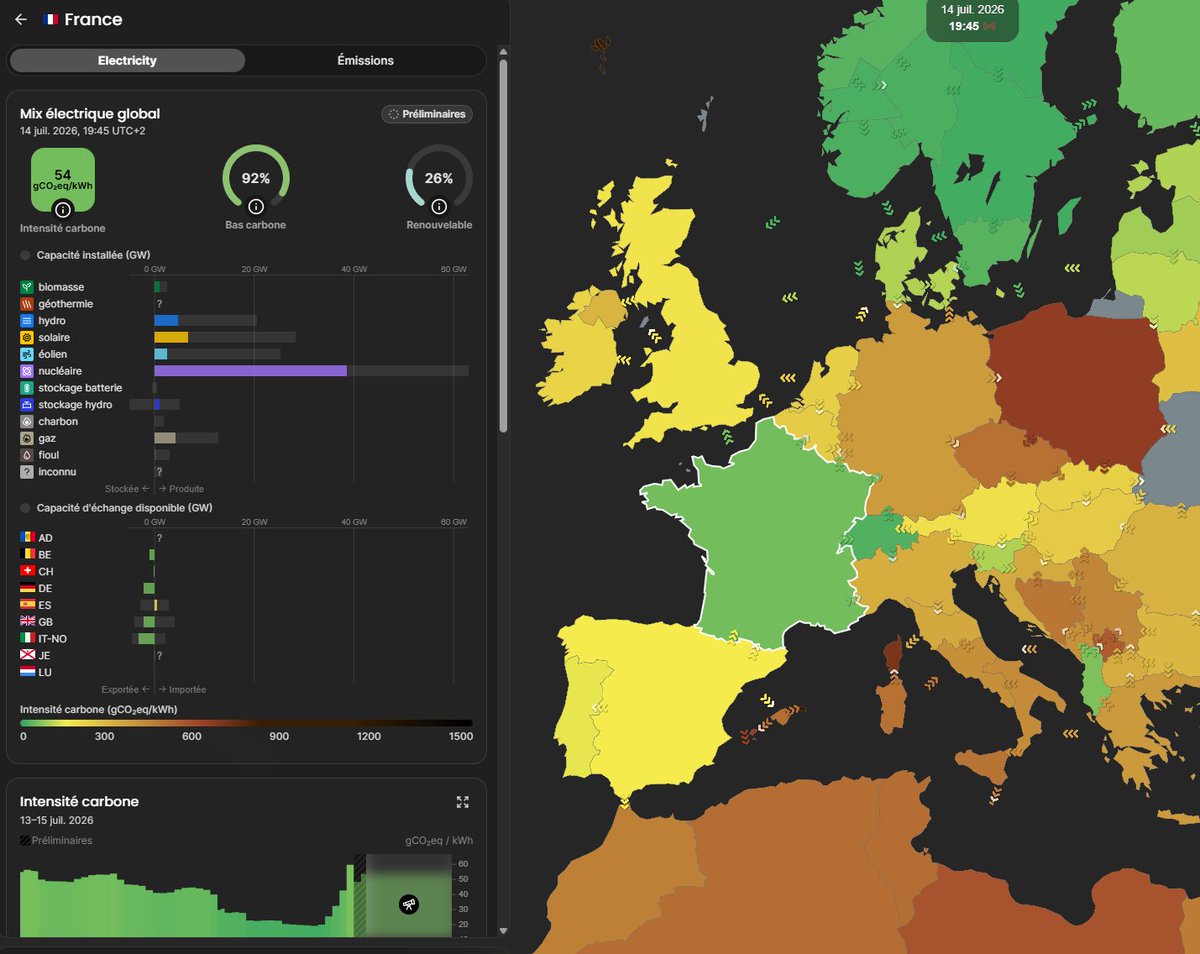The height and width of the screenshot is (954, 1200).
Task: Click the "Bas carbone" gauge label
Action: click(256, 225)
